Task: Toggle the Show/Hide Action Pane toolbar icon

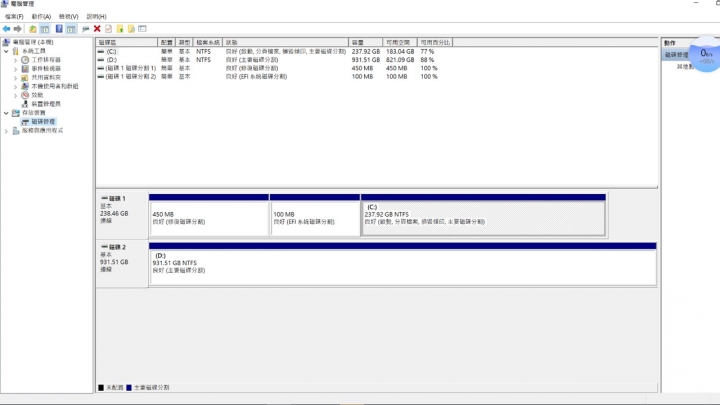Action: point(71,29)
